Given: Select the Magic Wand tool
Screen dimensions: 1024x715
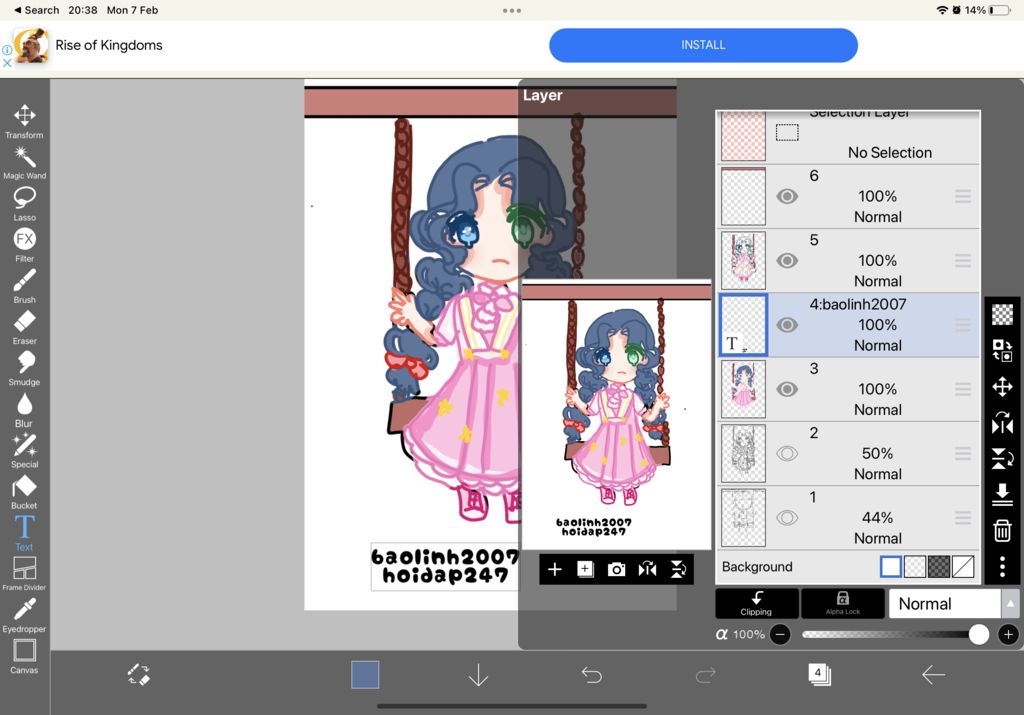Looking at the screenshot, I should coord(24,163).
